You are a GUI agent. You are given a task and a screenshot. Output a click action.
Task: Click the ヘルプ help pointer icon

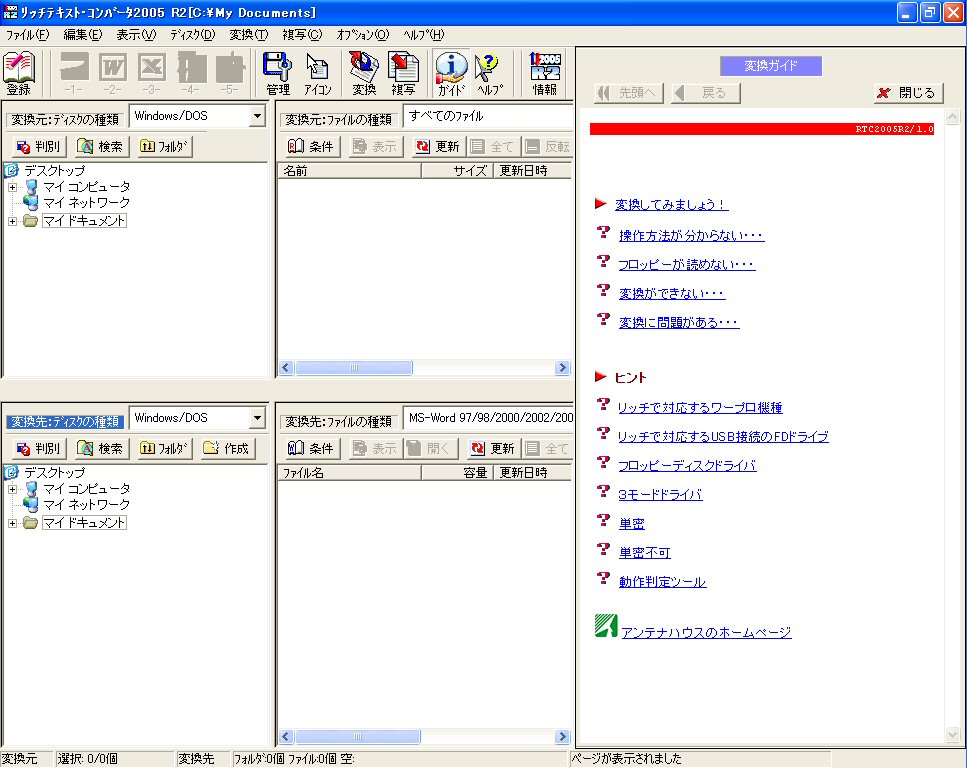pos(490,73)
